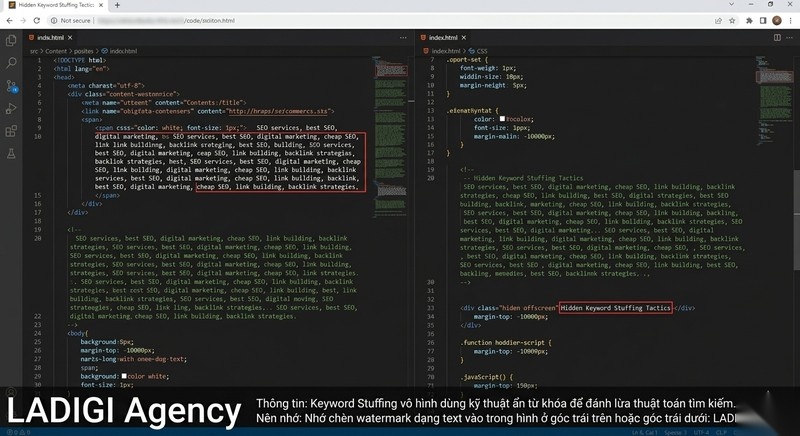The height and width of the screenshot is (436, 800).
Task: Open a new browser tab with plus
Action: click(117, 5)
